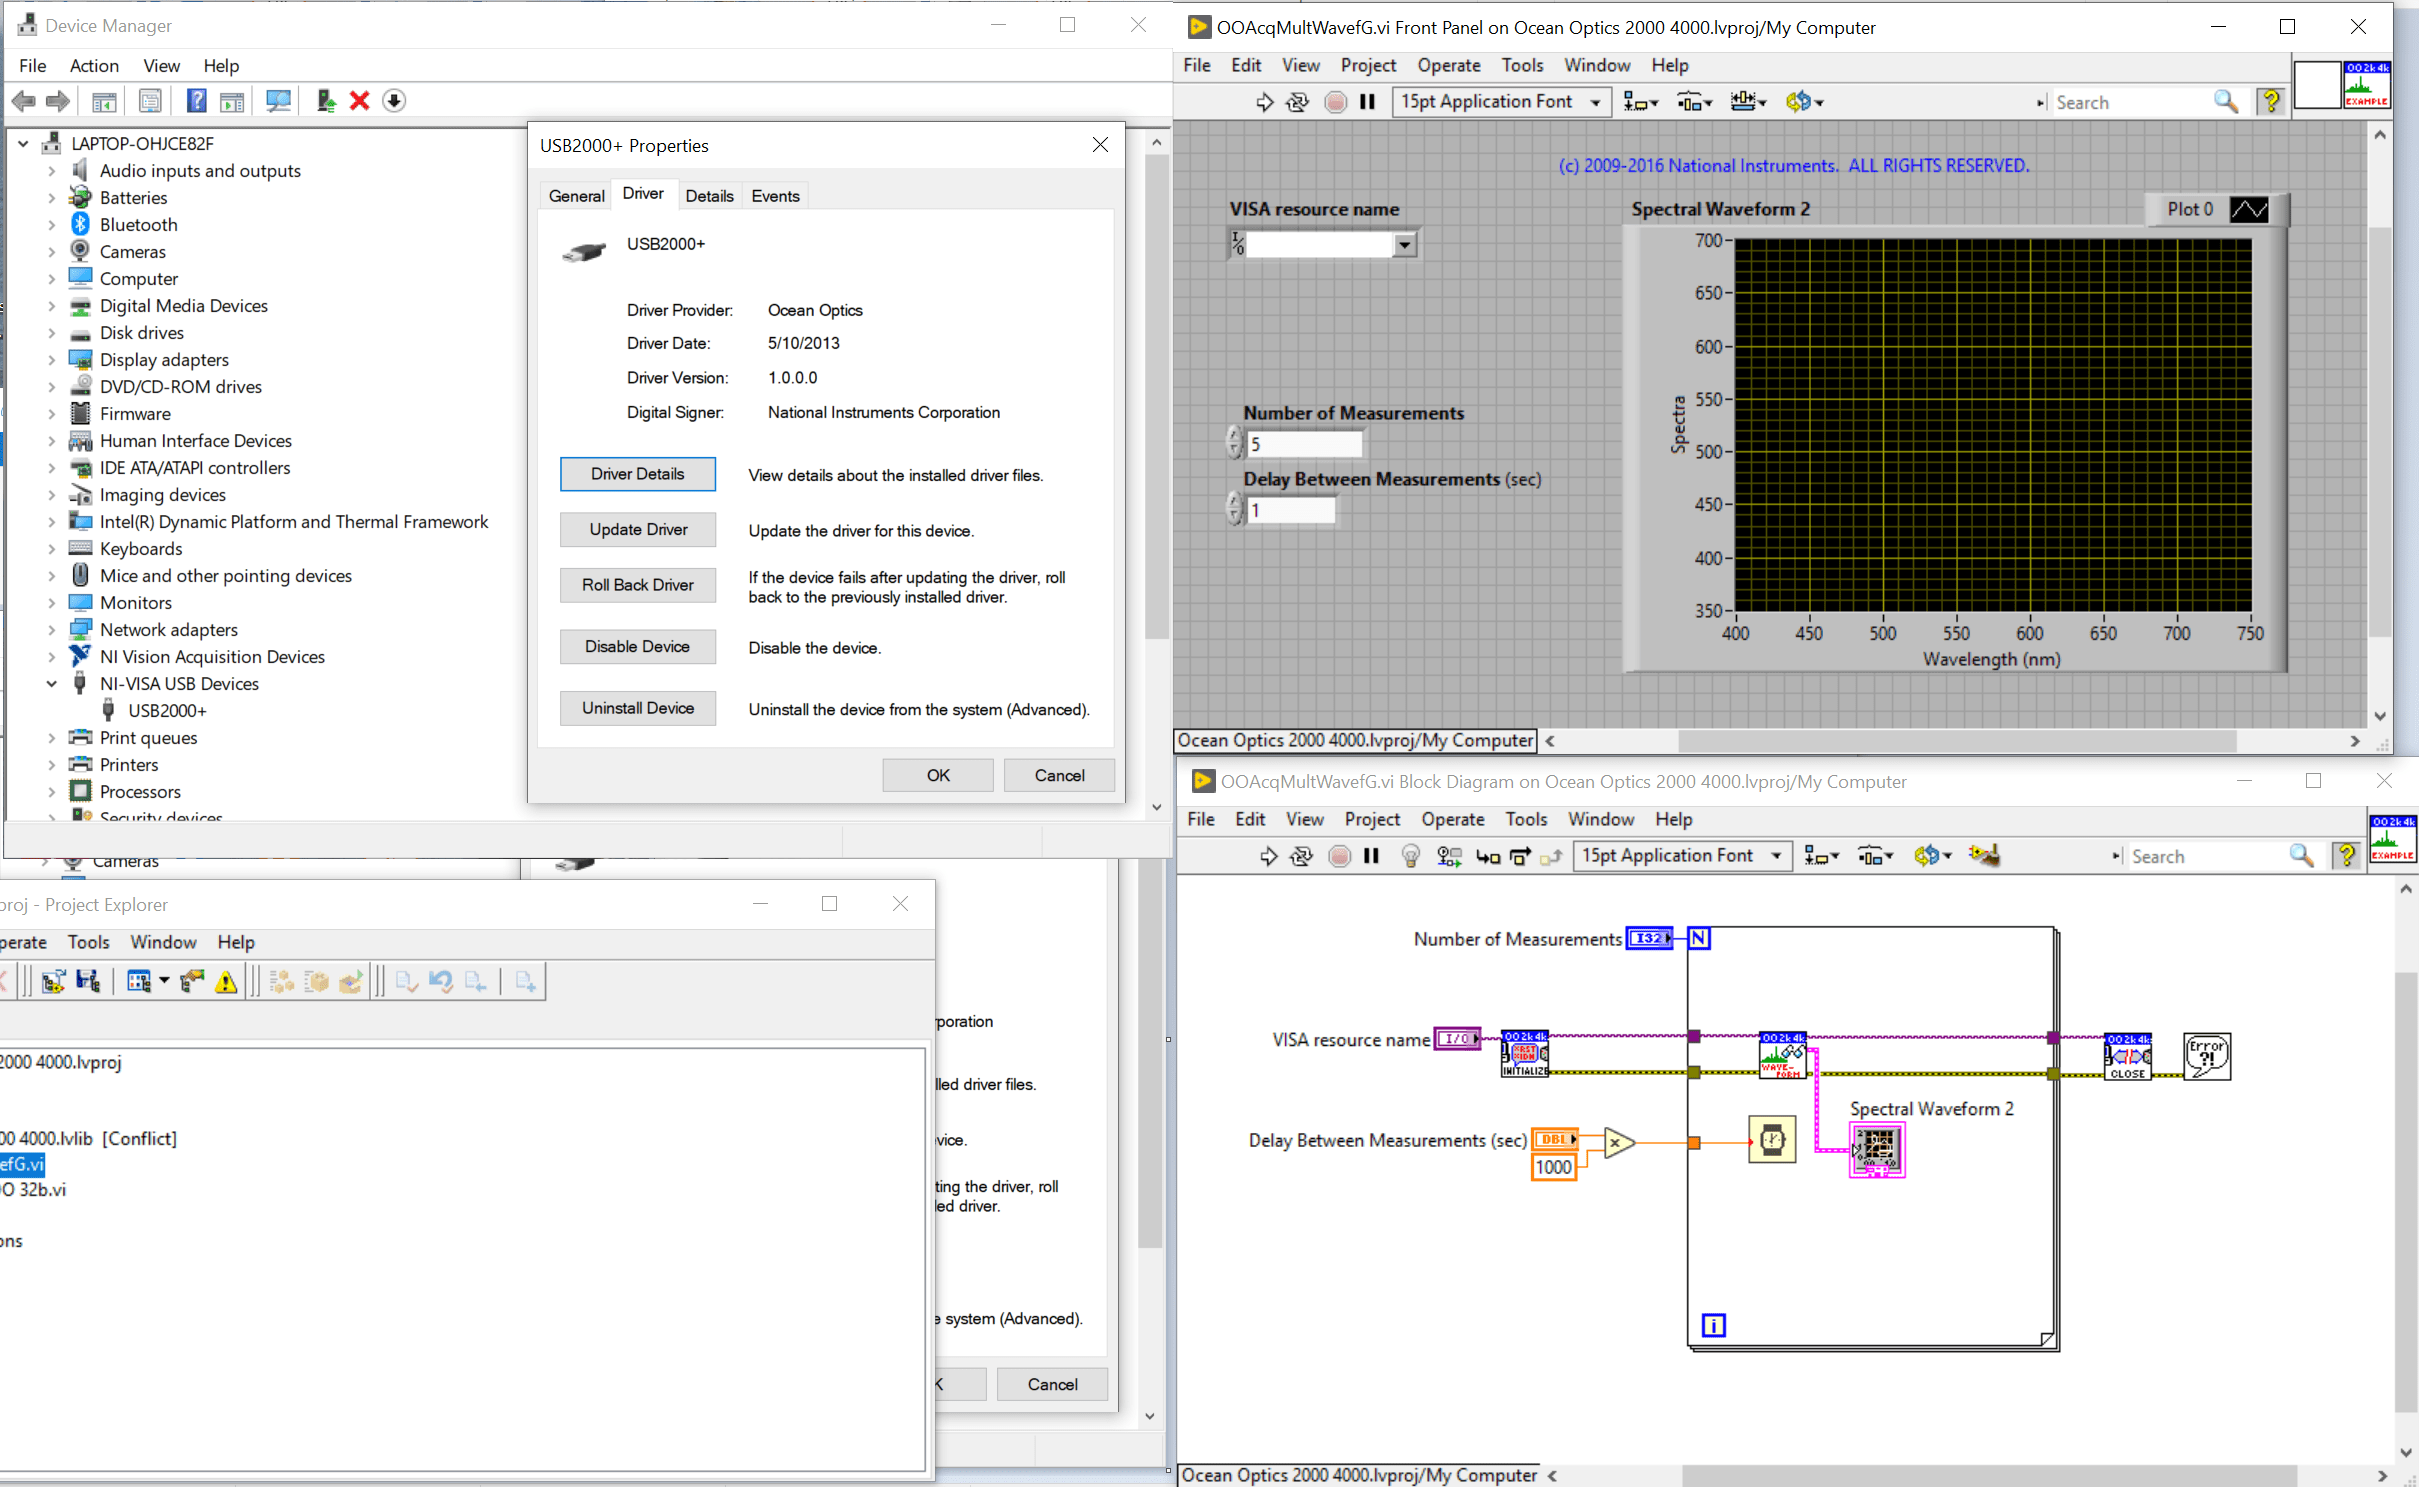Select USB2000+ device in tree
Screen dimensions: 2419x1487
point(166,711)
